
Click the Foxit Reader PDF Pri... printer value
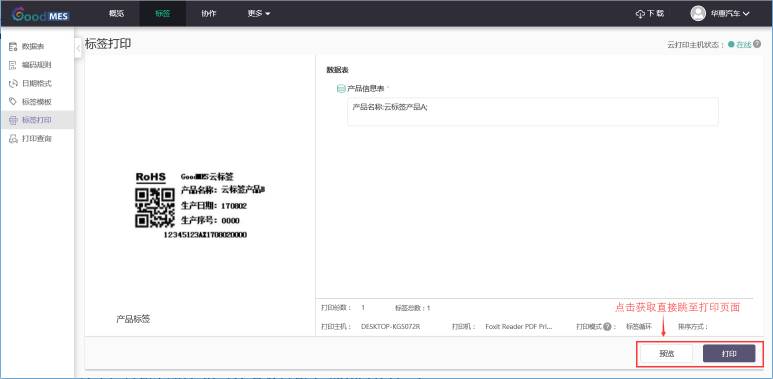coord(519,326)
